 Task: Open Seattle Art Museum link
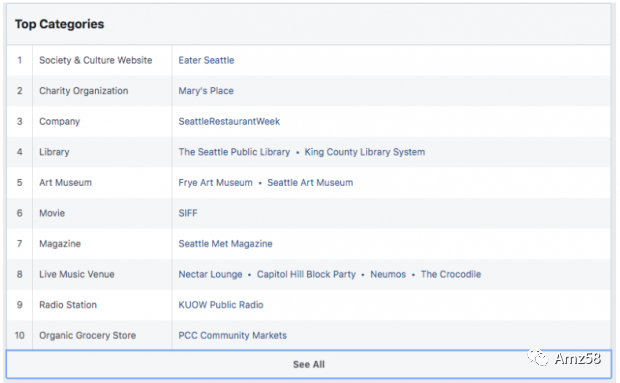point(310,183)
